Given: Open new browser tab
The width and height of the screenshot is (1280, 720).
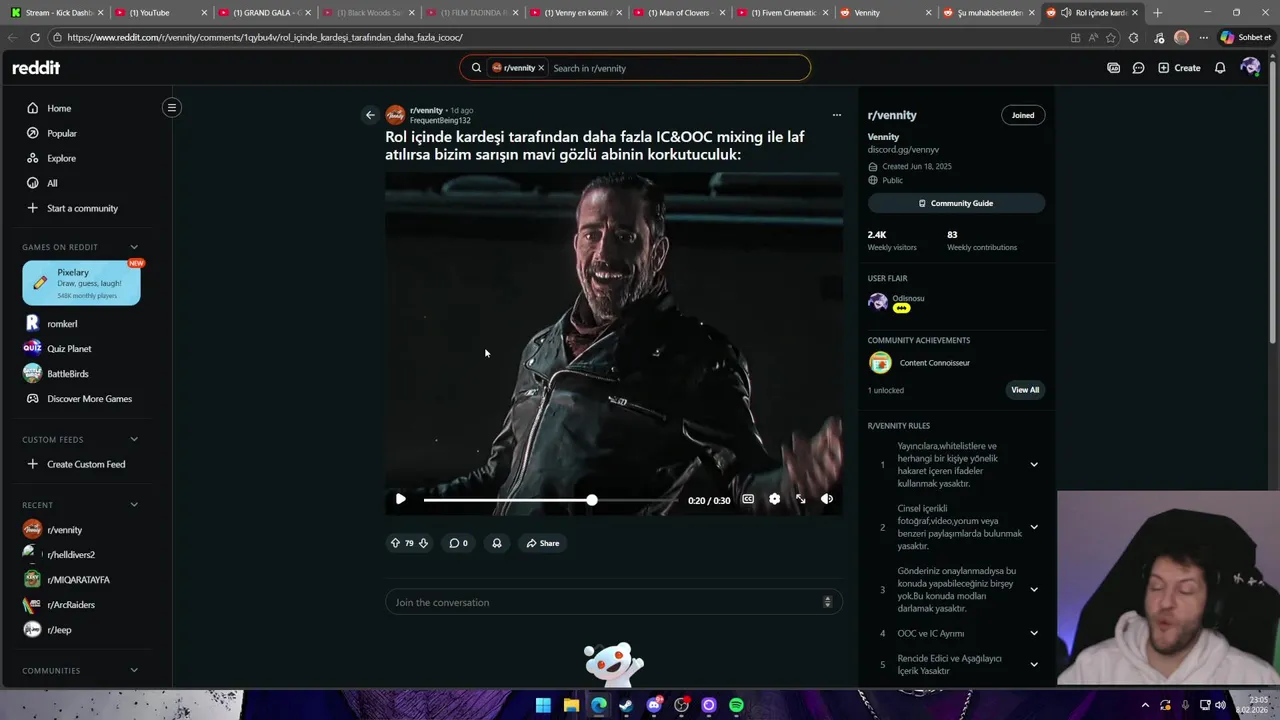Looking at the screenshot, I should (x=1158, y=12).
